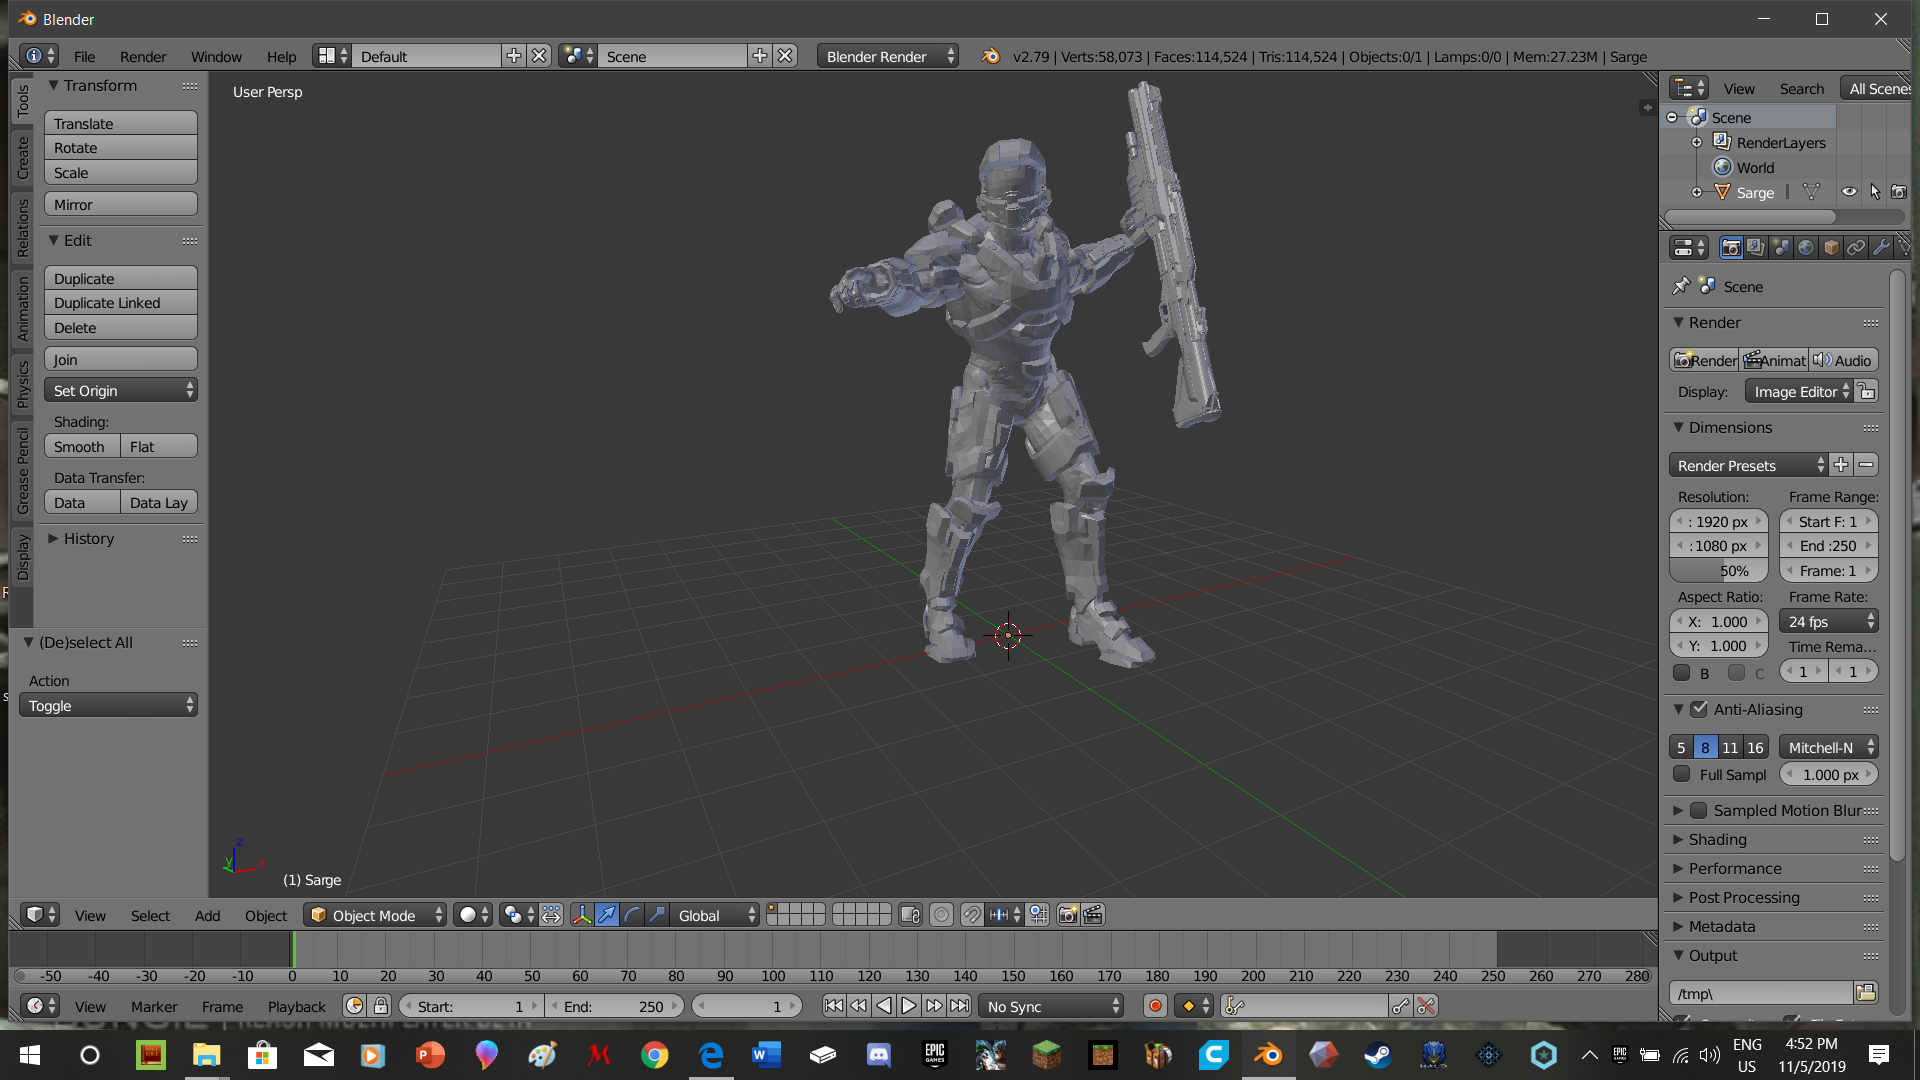Play the animation forward
Screen dimensions: 1920x1080
point(908,1006)
